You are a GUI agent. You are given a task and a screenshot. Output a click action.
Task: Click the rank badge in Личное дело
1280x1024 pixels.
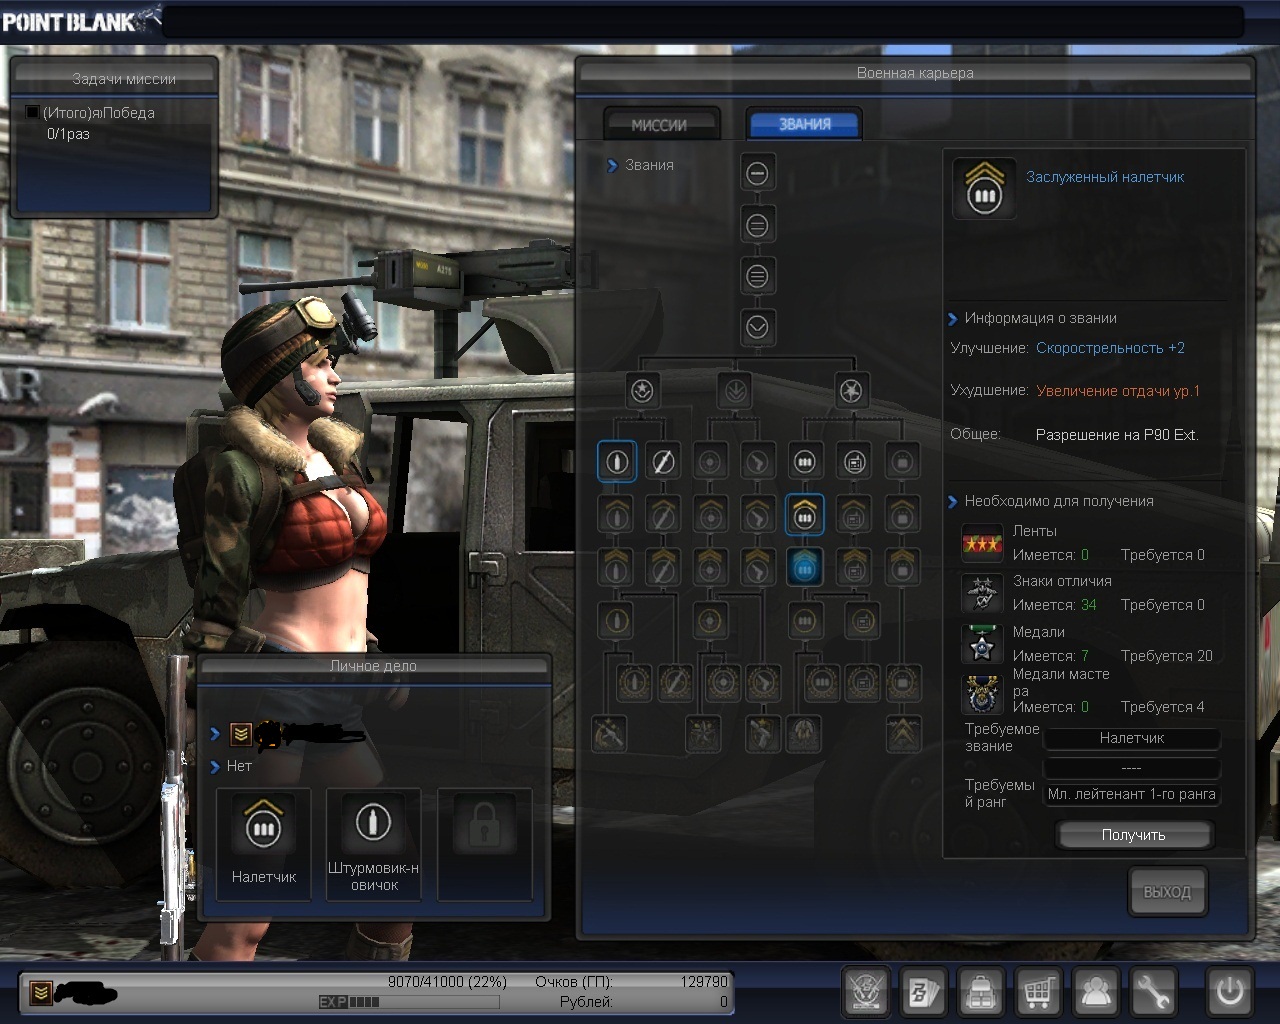tap(240, 735)
